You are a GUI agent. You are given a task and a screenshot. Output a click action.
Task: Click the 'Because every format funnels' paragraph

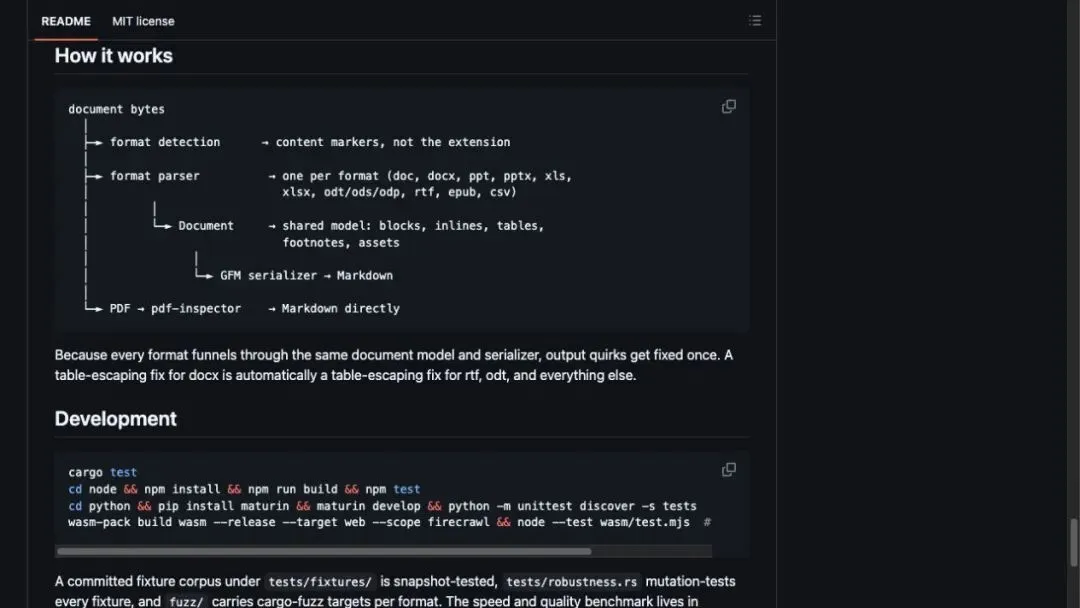click(394, 365)
